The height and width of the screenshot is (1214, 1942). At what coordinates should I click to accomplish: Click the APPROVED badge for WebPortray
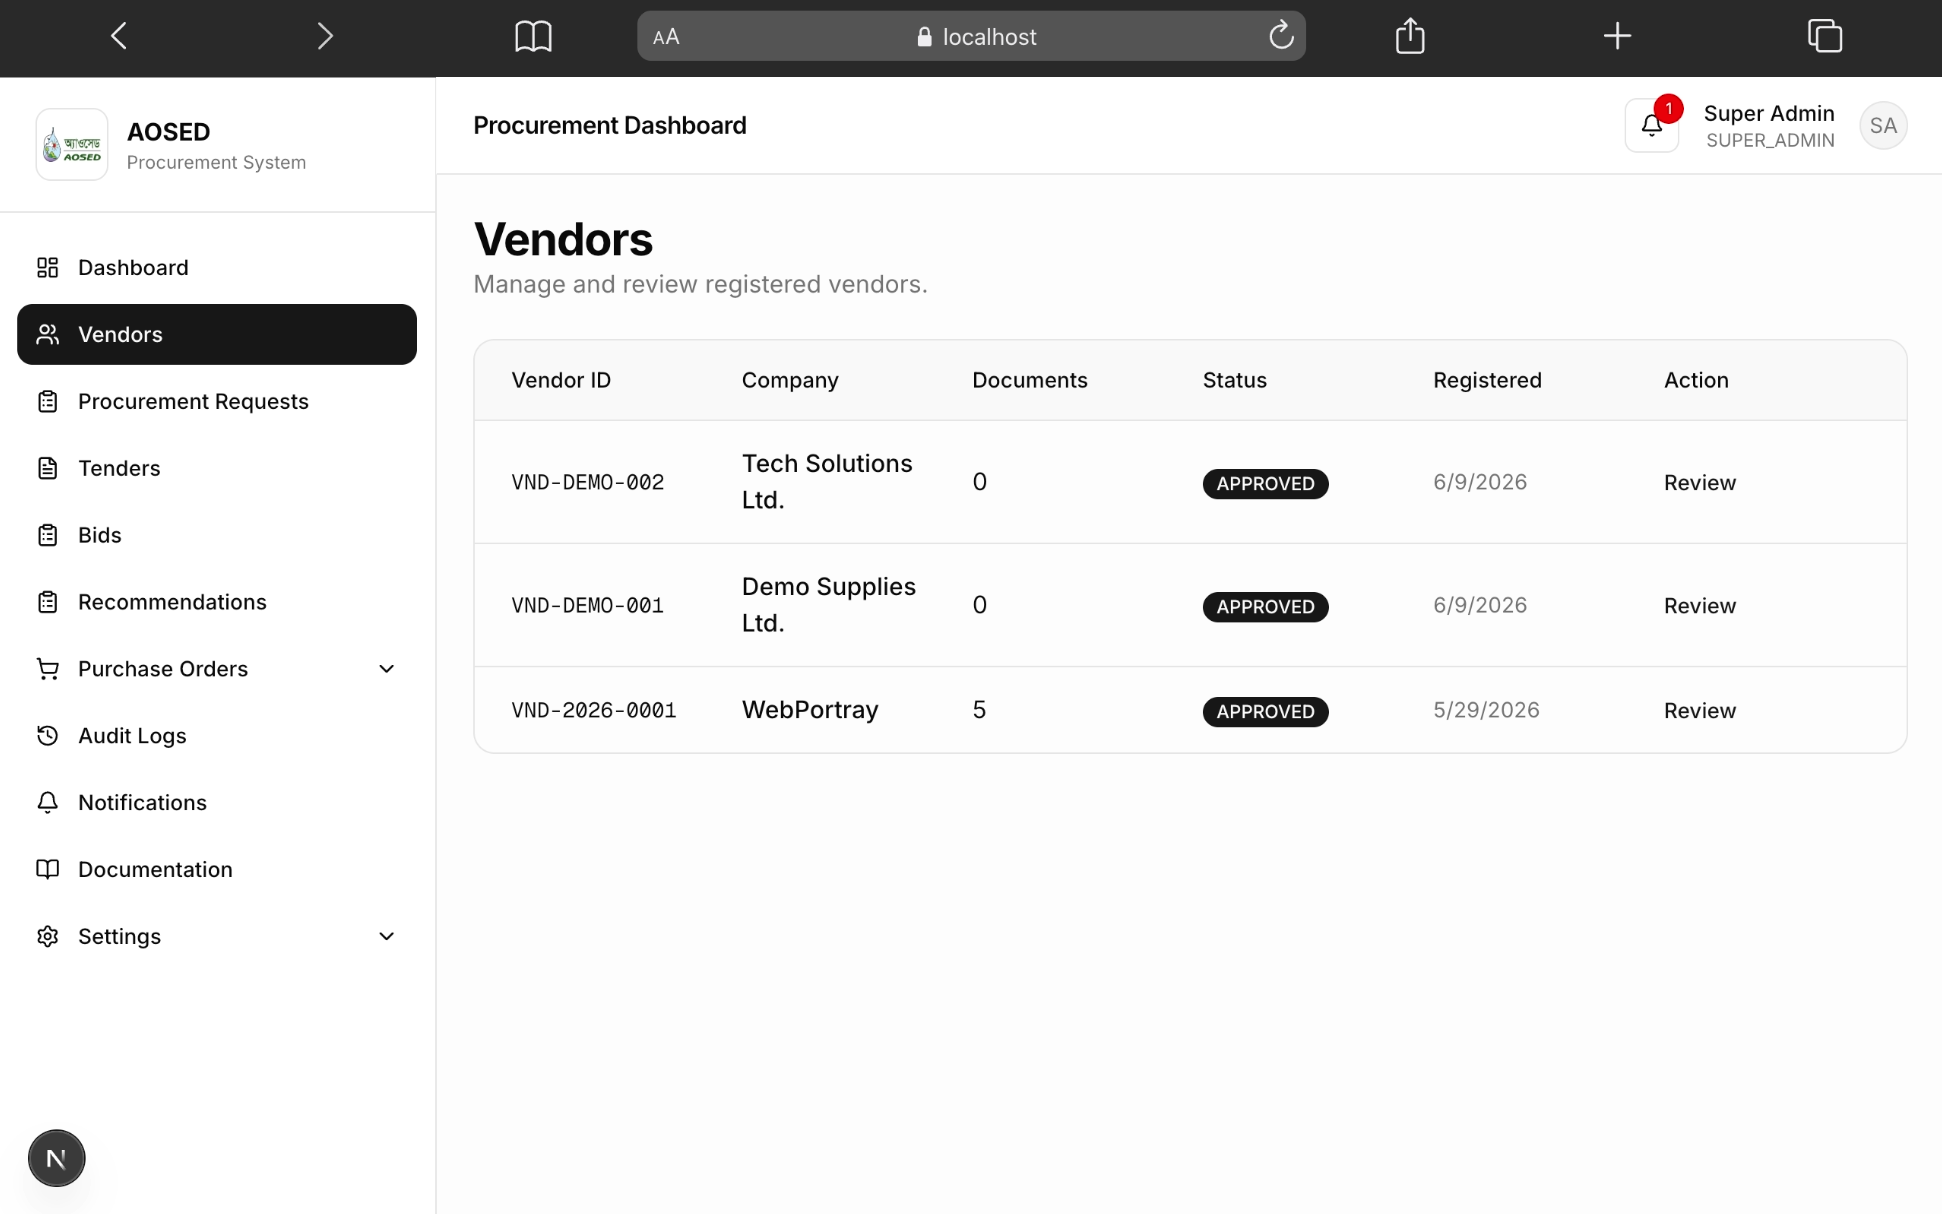coord(1265,712)
